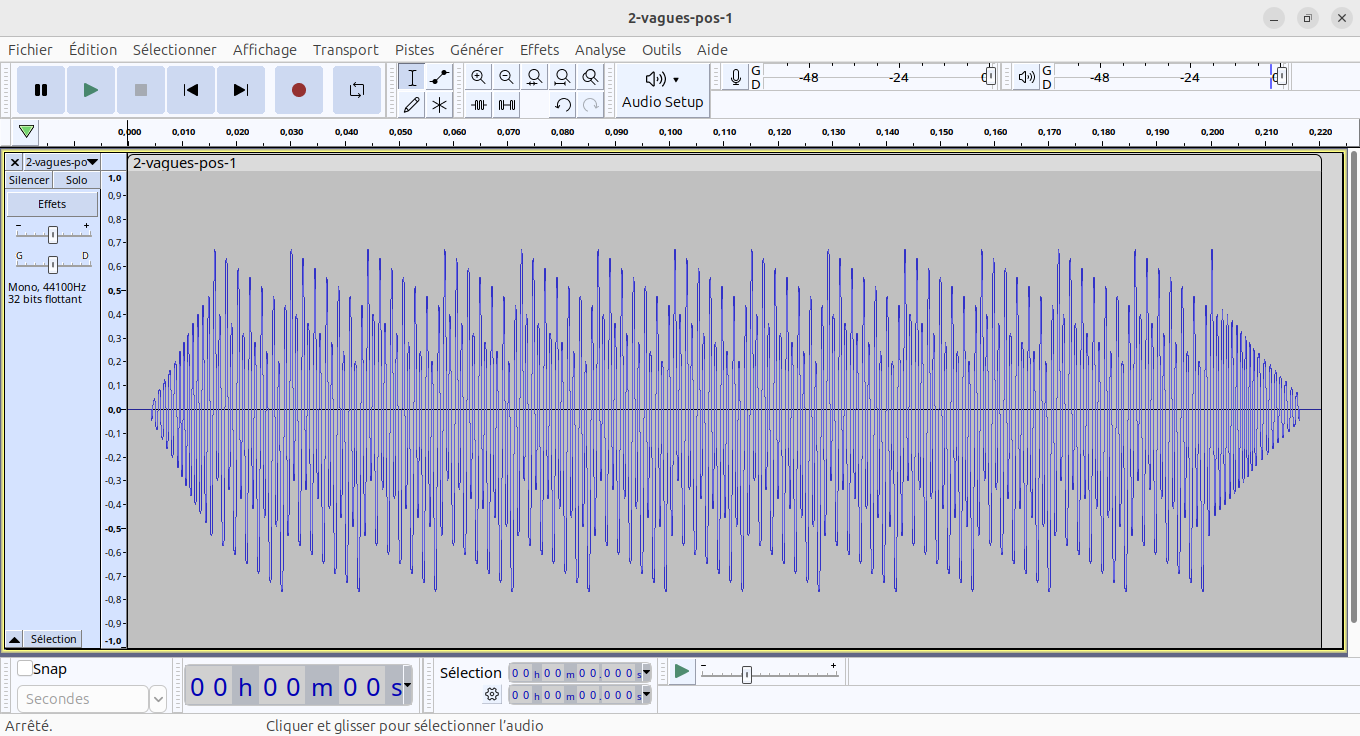Click the Skip to End button
The height and width of the screenshot is (736, 1360).
[x=240, y=90]
